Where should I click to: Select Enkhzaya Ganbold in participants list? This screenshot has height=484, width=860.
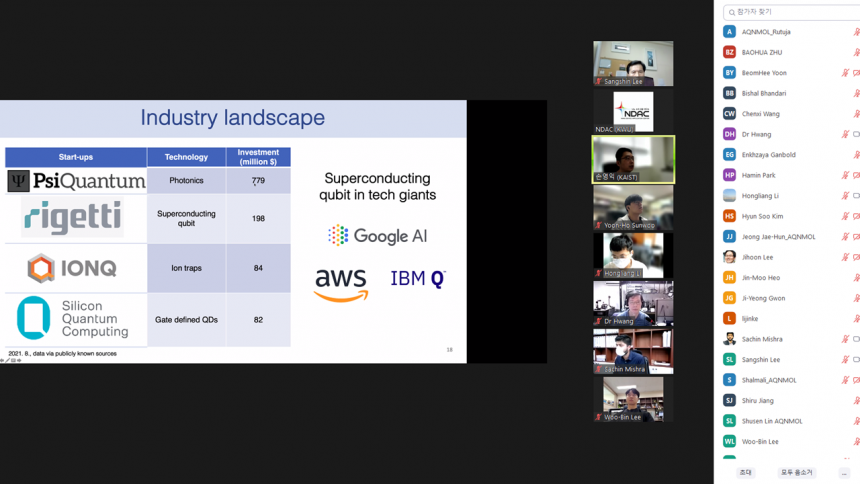click(768, 155)
